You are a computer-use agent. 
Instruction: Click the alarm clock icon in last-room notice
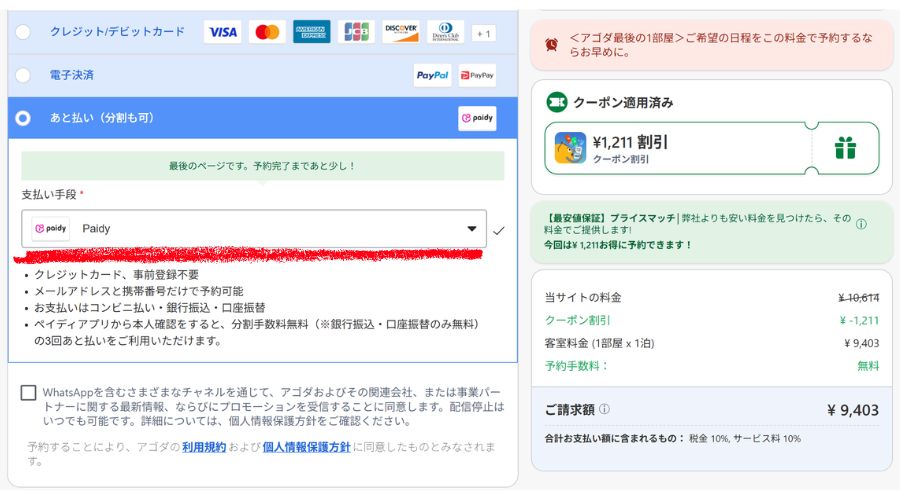[x=552, y=45]
